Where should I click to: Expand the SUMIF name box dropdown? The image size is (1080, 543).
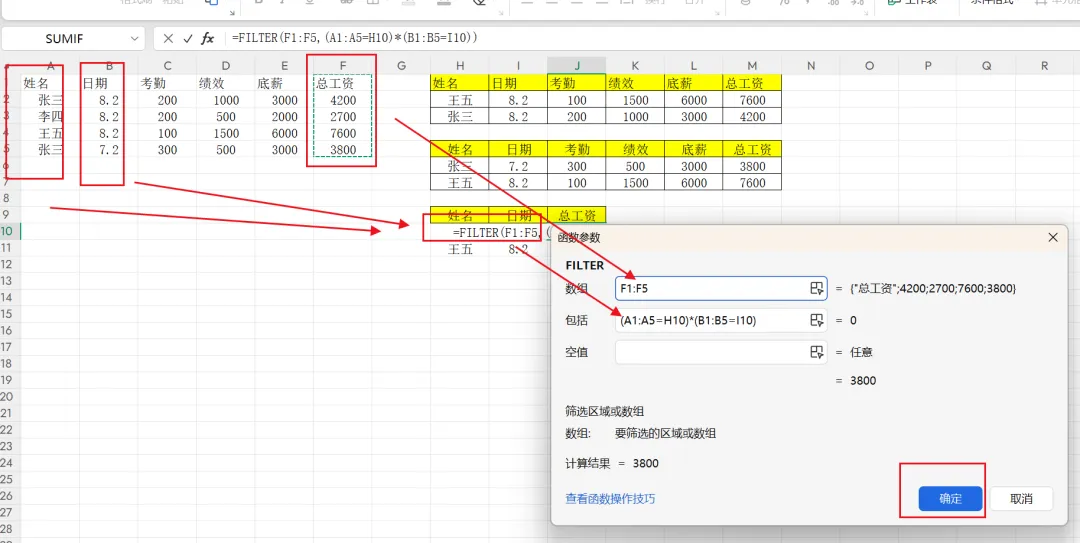point(133,39)
